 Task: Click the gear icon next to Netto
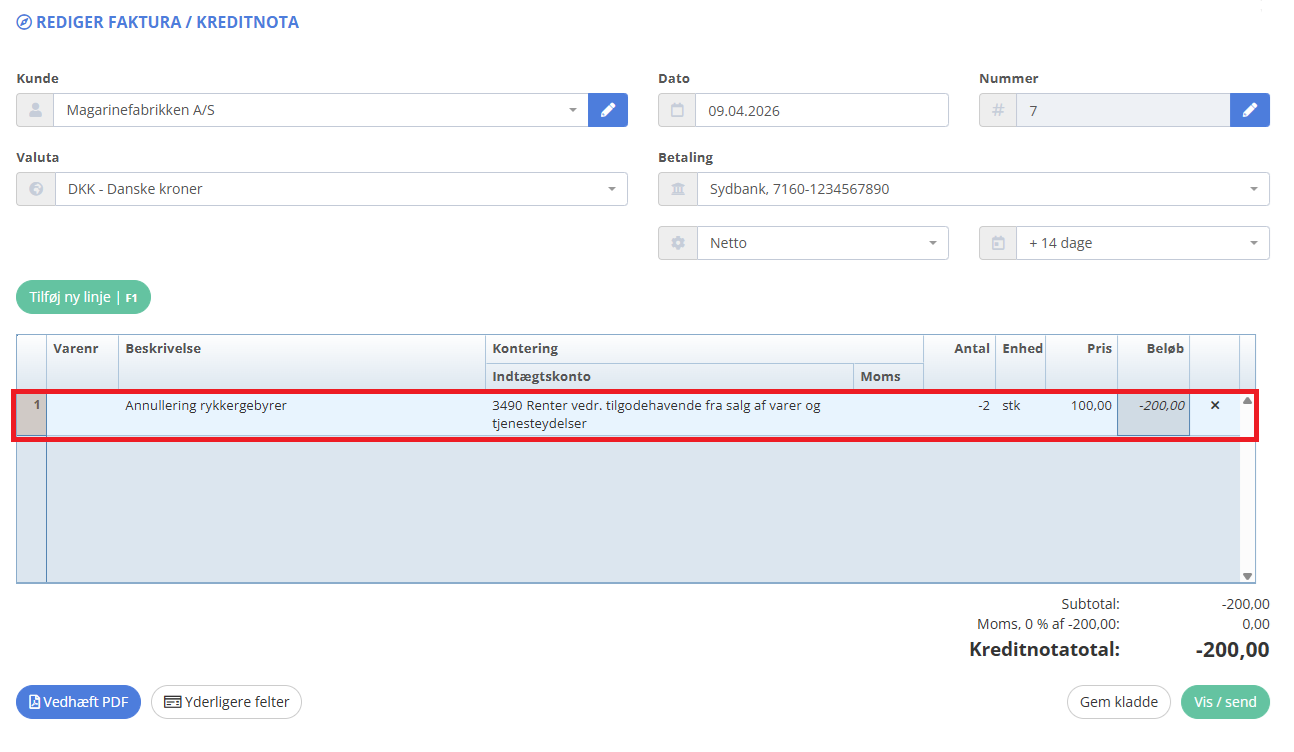coord(677,243)
